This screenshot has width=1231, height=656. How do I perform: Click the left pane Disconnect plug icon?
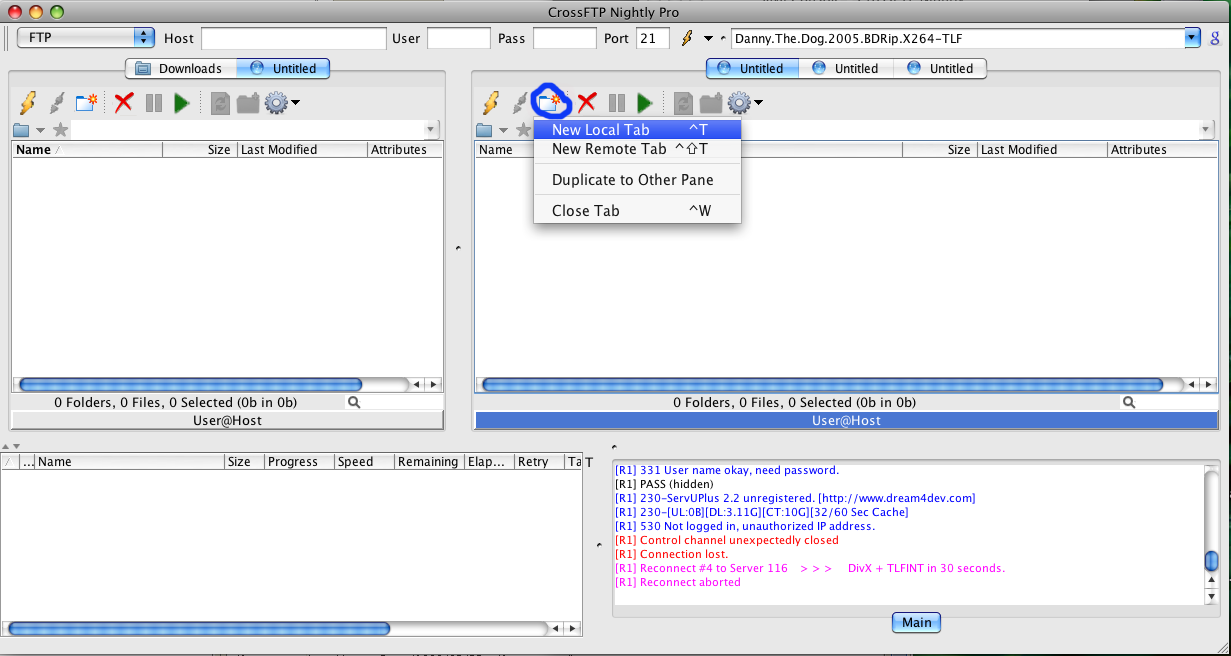[57, 102]
